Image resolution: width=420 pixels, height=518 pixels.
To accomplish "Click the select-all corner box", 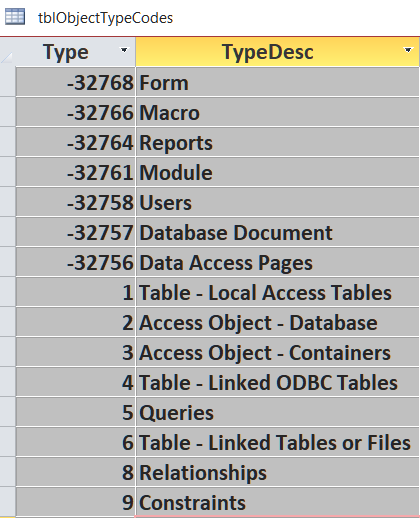I will (7, 52).
